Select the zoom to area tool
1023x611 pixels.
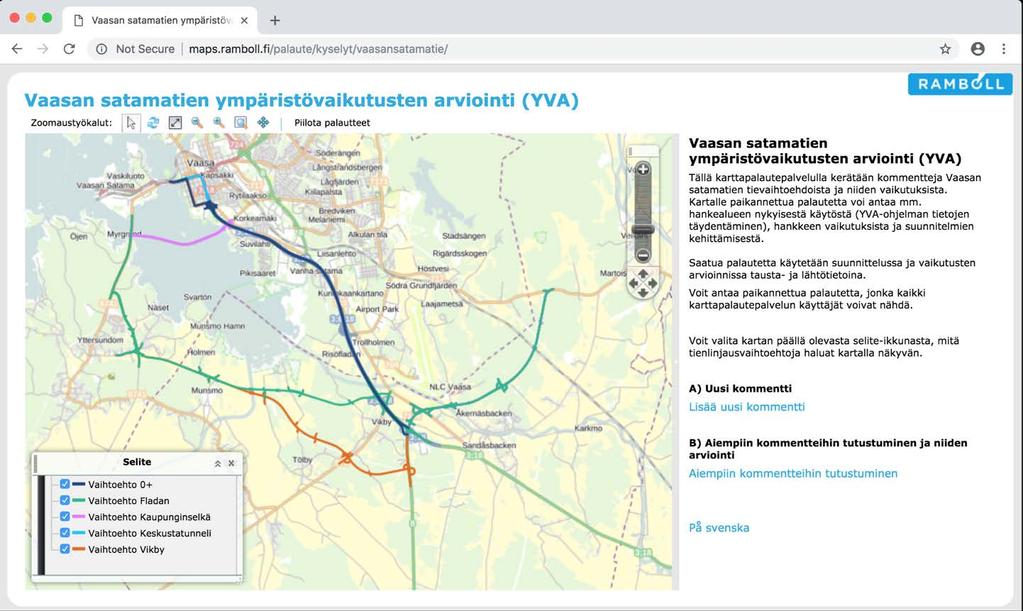[x=241, y=123]
